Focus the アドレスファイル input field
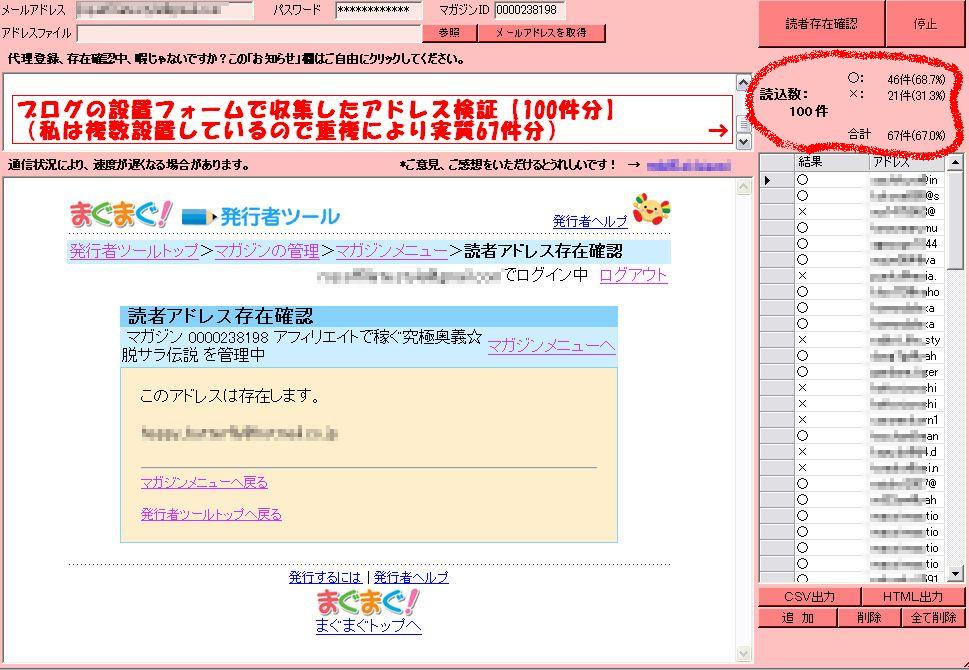The width and height of the screenshot is (969, 670). point(248,33)
